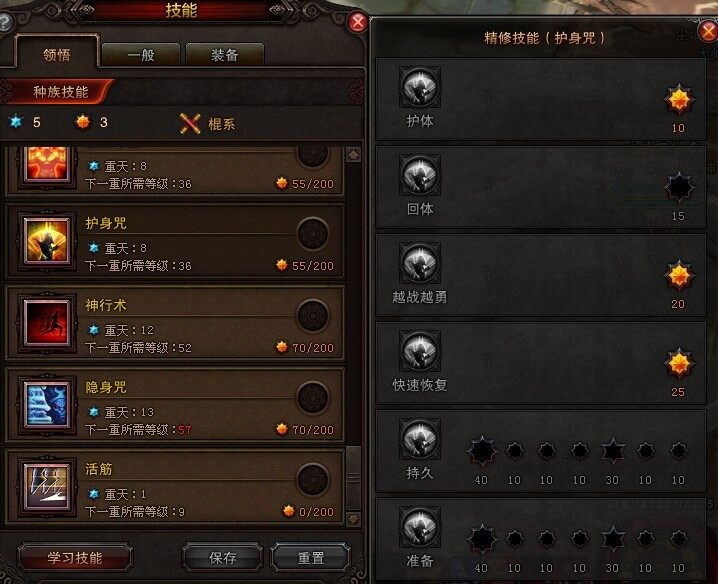Click the 快速恢复 refinement icon
This screenshot has height=584, width=718.
tap(420, 351)
